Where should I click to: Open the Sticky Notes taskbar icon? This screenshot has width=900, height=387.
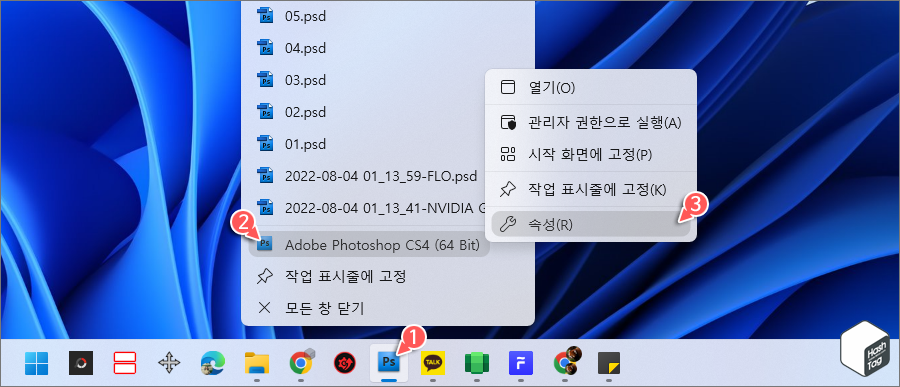[x=609, y=363]
